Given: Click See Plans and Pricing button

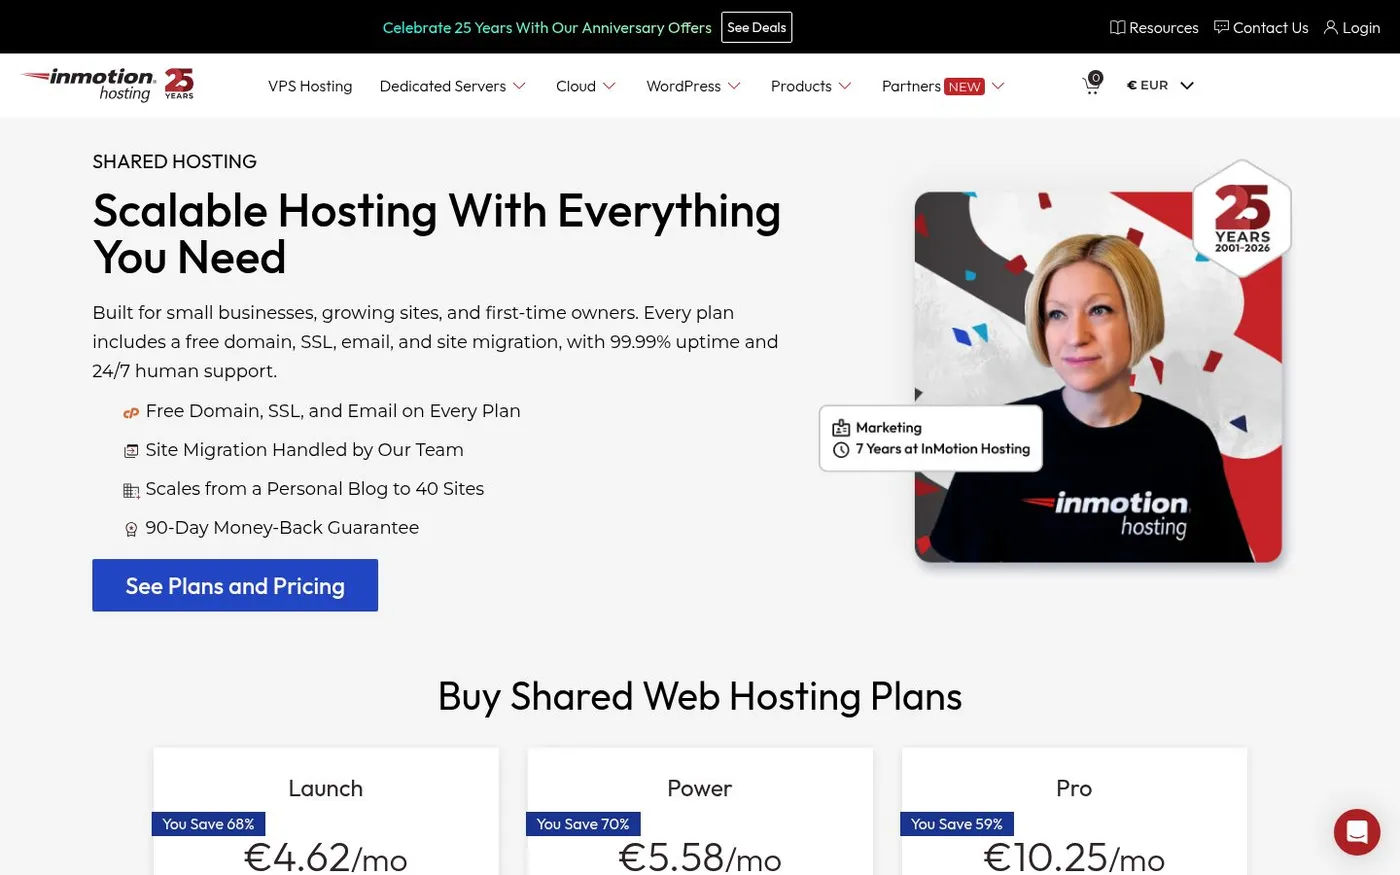Looking at the screenshot, I should click(235, 585).
